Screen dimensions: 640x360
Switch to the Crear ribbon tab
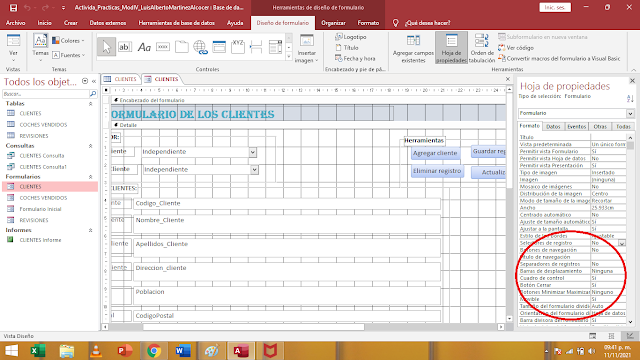(x=71, y=23)
